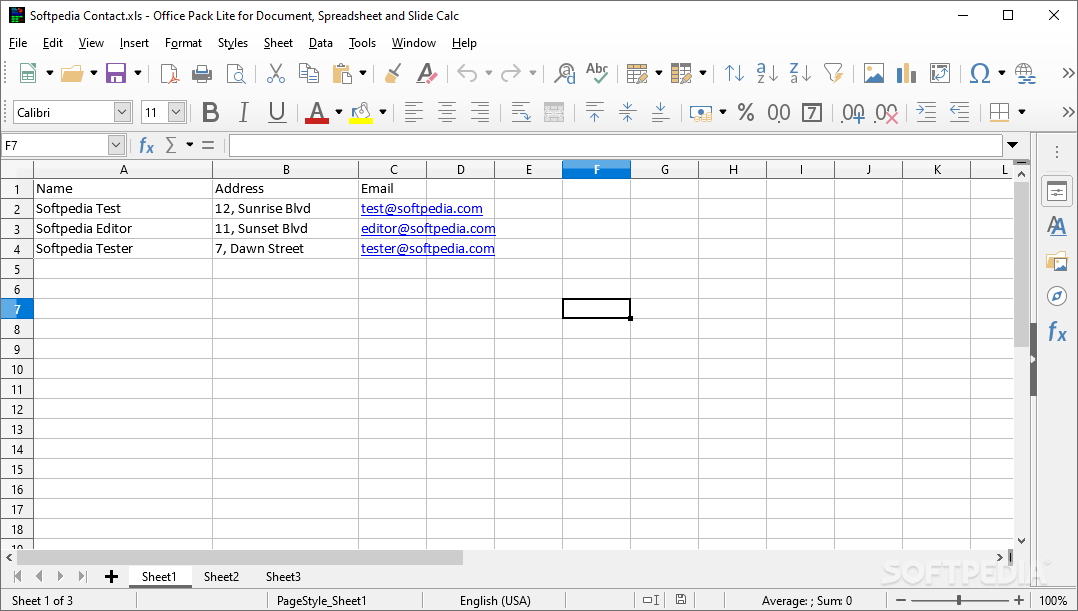Screen dimensions: 1078x611
Task: Open the Paste options dropdown arrow
Action: click(x=362, y=73)
